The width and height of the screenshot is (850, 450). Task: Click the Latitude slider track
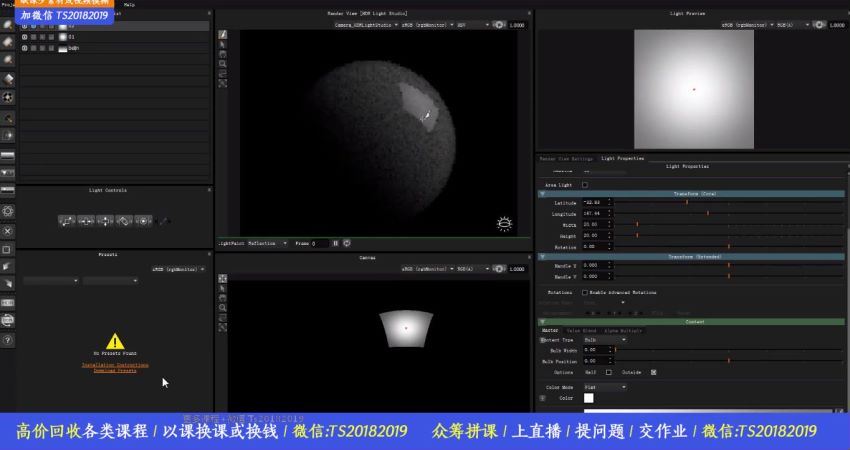[x=729, y=202]
